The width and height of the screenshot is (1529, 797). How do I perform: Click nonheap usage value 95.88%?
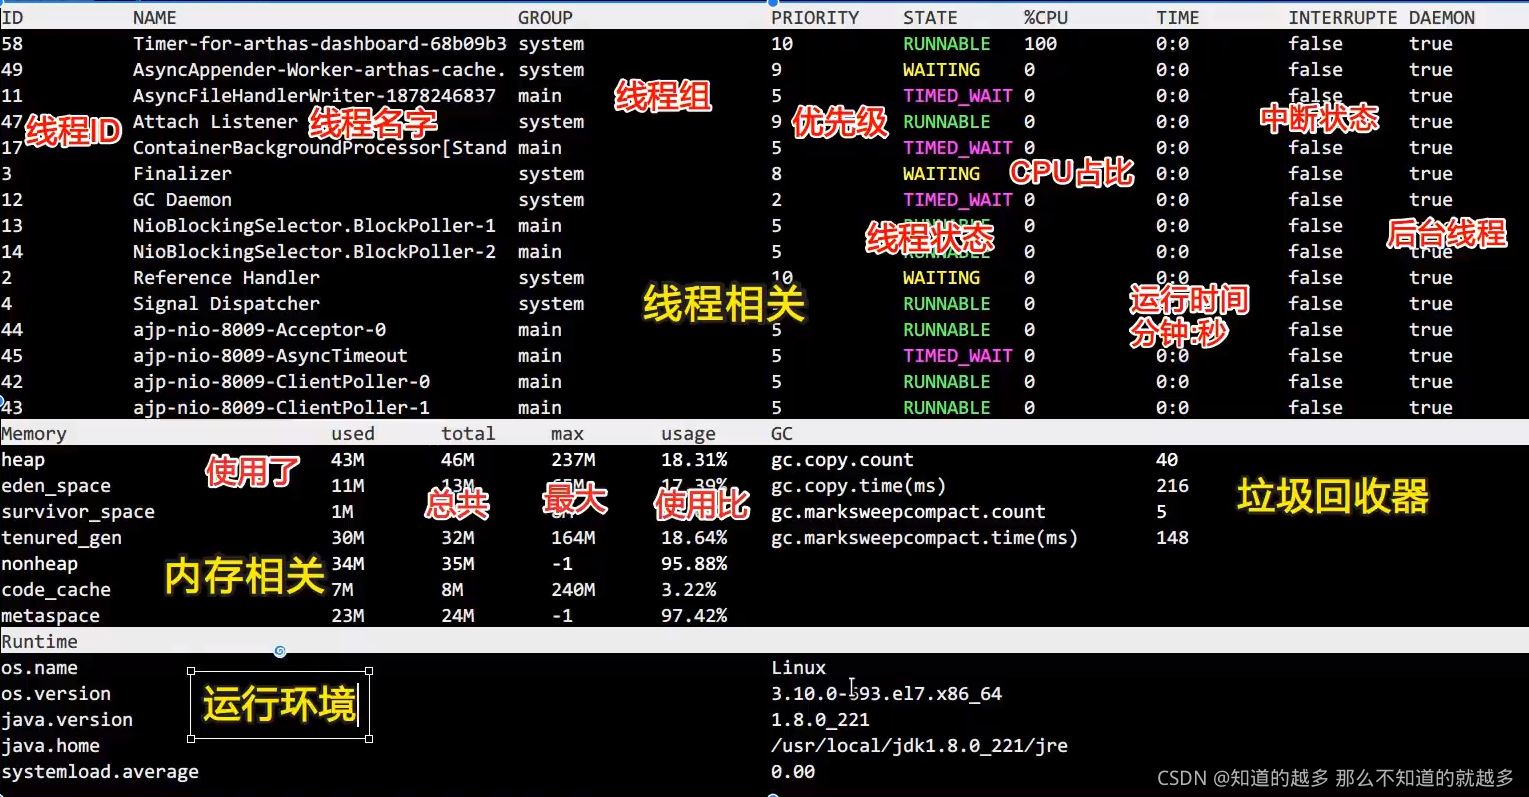pos(694,564)
